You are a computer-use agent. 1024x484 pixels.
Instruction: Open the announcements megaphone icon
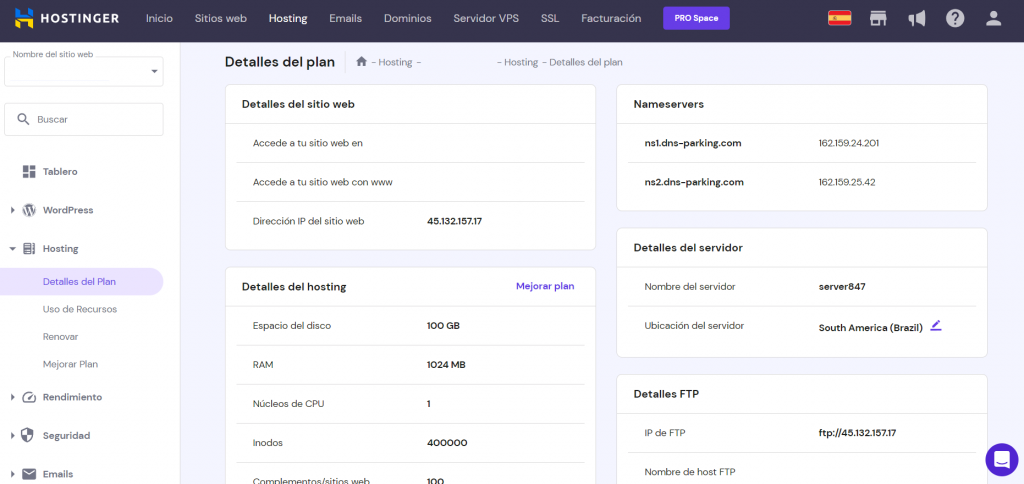916,18
